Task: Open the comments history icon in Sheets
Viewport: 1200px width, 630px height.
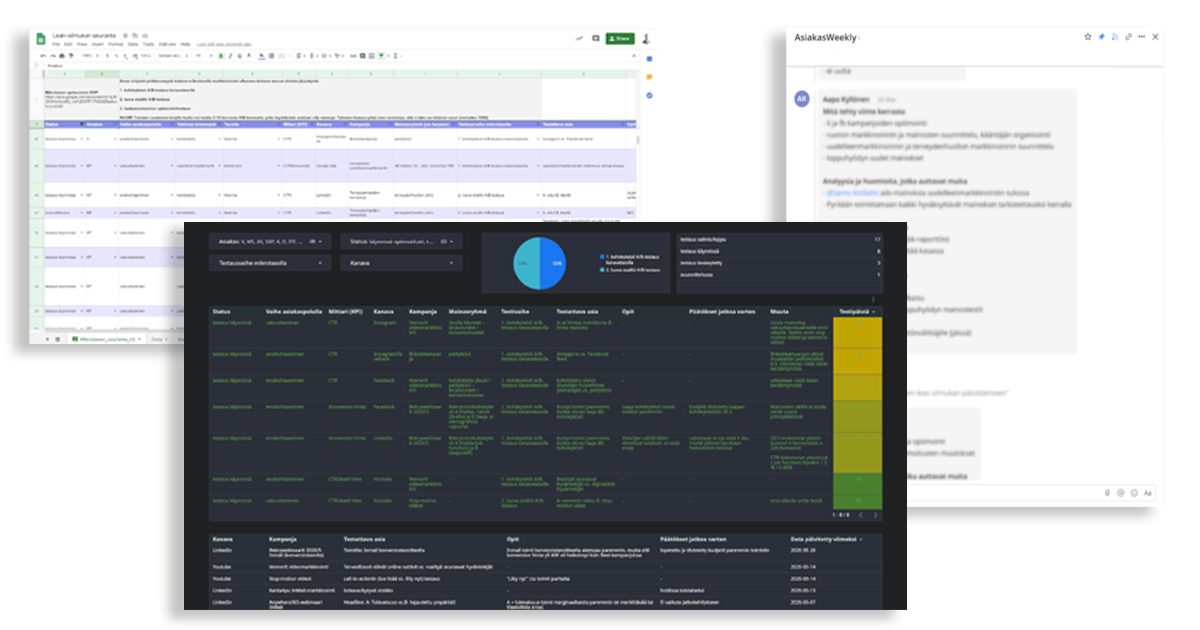Action: click(596, 39)
